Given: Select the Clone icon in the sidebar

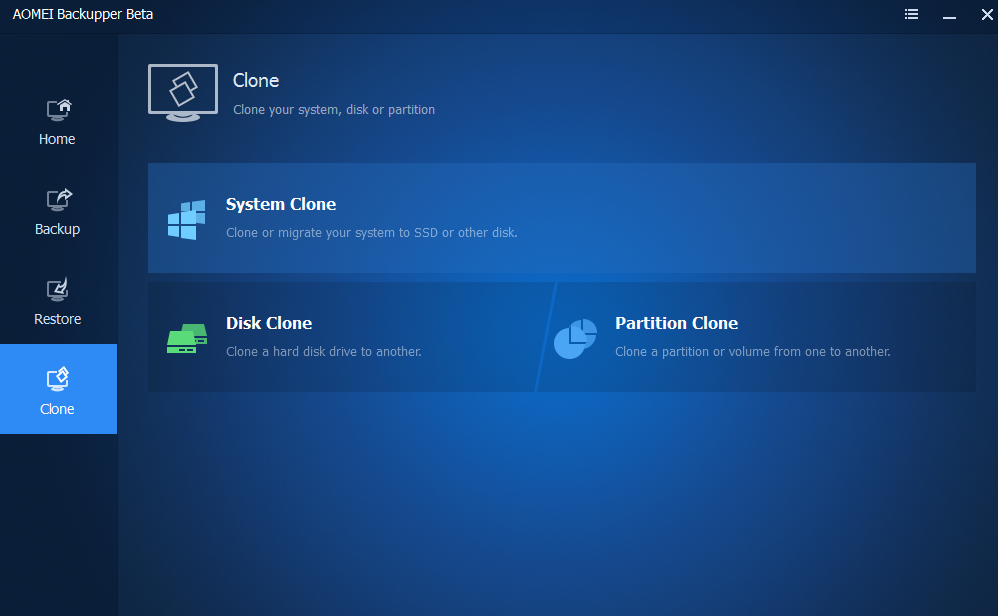Looking at the screenshot, I should [57, 380].
